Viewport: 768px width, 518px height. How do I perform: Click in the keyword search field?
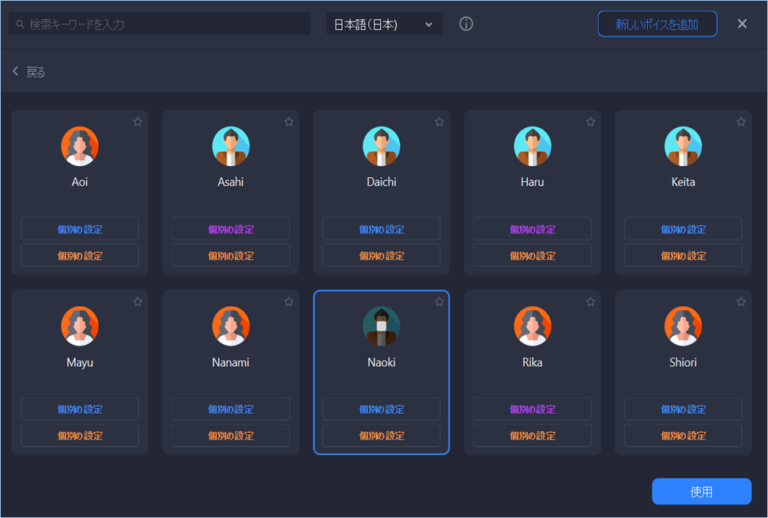point(160,24)
